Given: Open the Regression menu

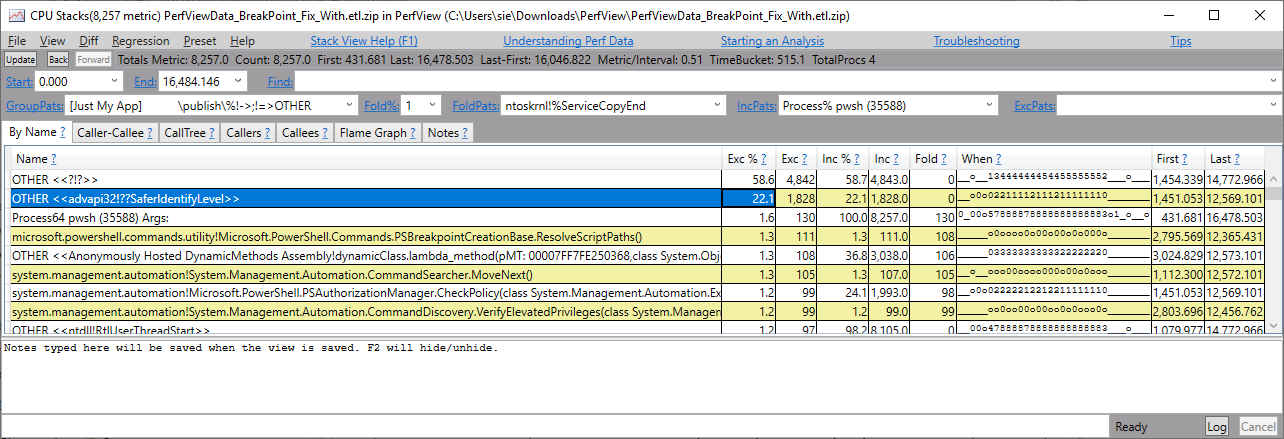Looking at the screenshot, I should pyautogui.click(x=141, y=41).
